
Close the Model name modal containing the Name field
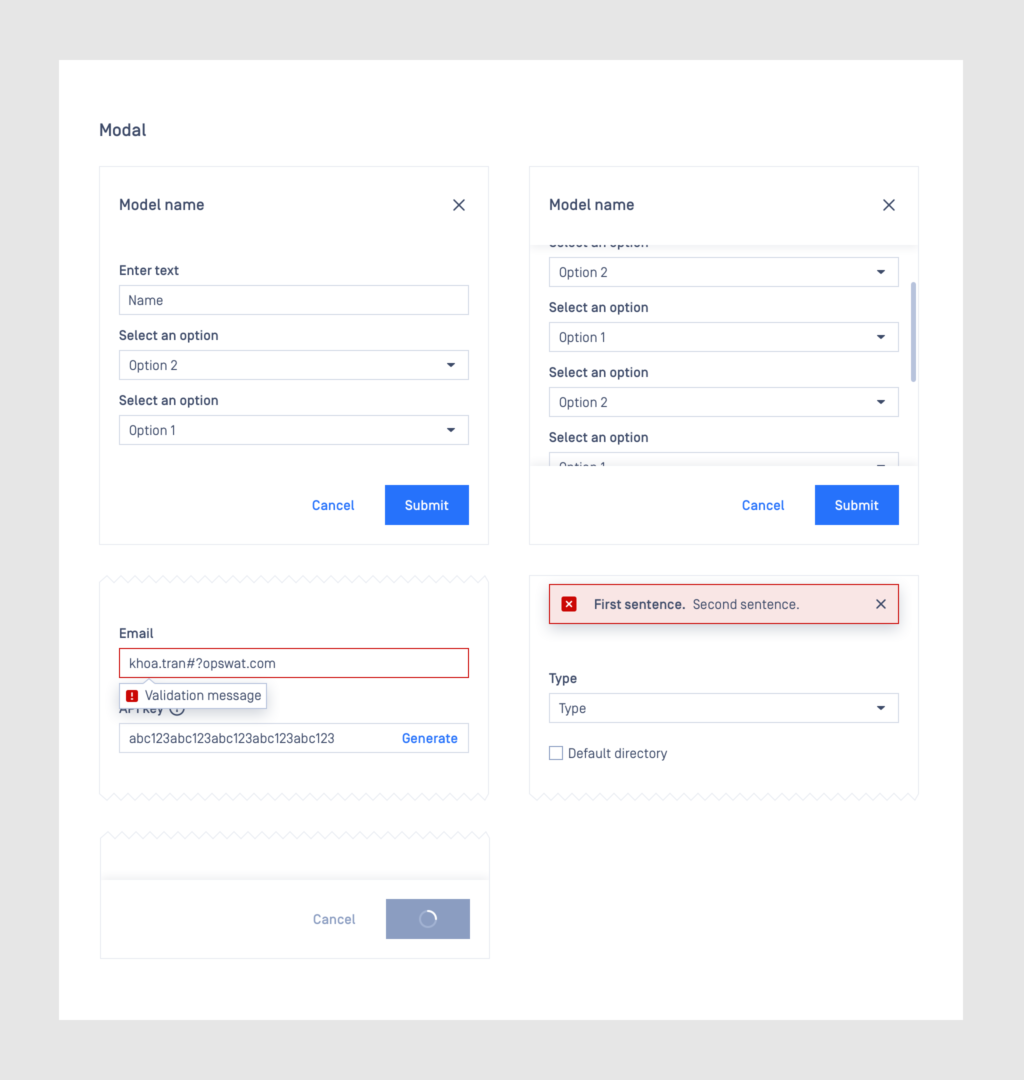pos(459,205)
